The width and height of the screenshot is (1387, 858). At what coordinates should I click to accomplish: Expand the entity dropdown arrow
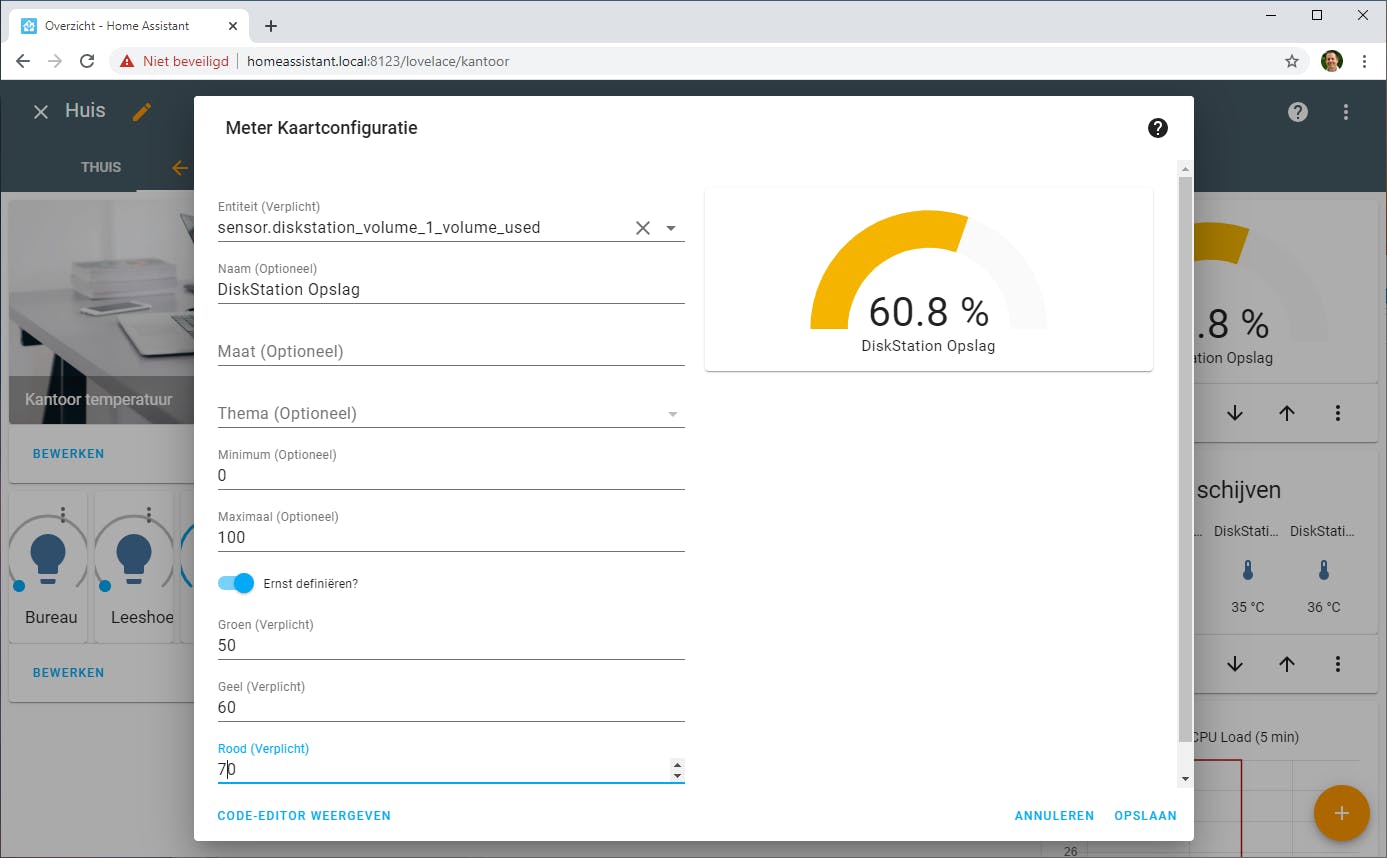pos(671,228)
